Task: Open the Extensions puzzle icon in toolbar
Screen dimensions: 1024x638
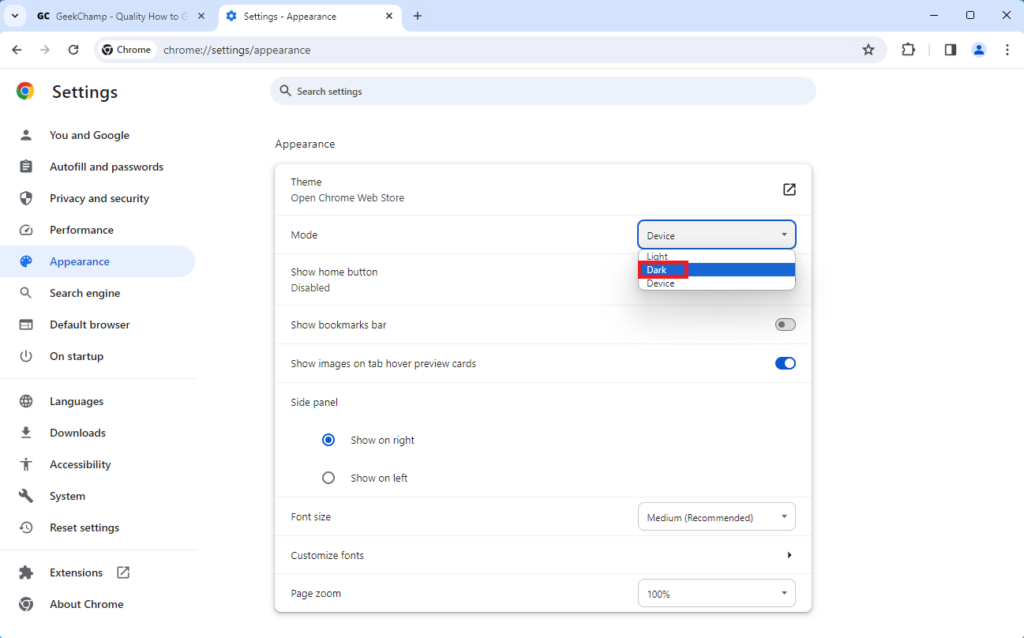Action: coord(908,50)
